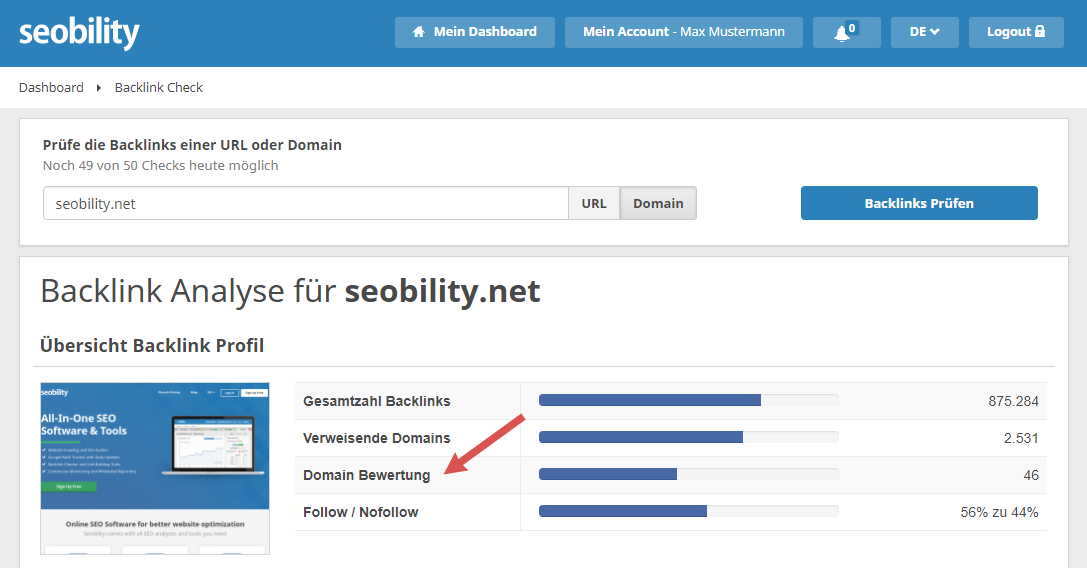Screen dimensions: 1087x568
Task: Click the domain rating value 46
Action: click(x=1031, y=475)
